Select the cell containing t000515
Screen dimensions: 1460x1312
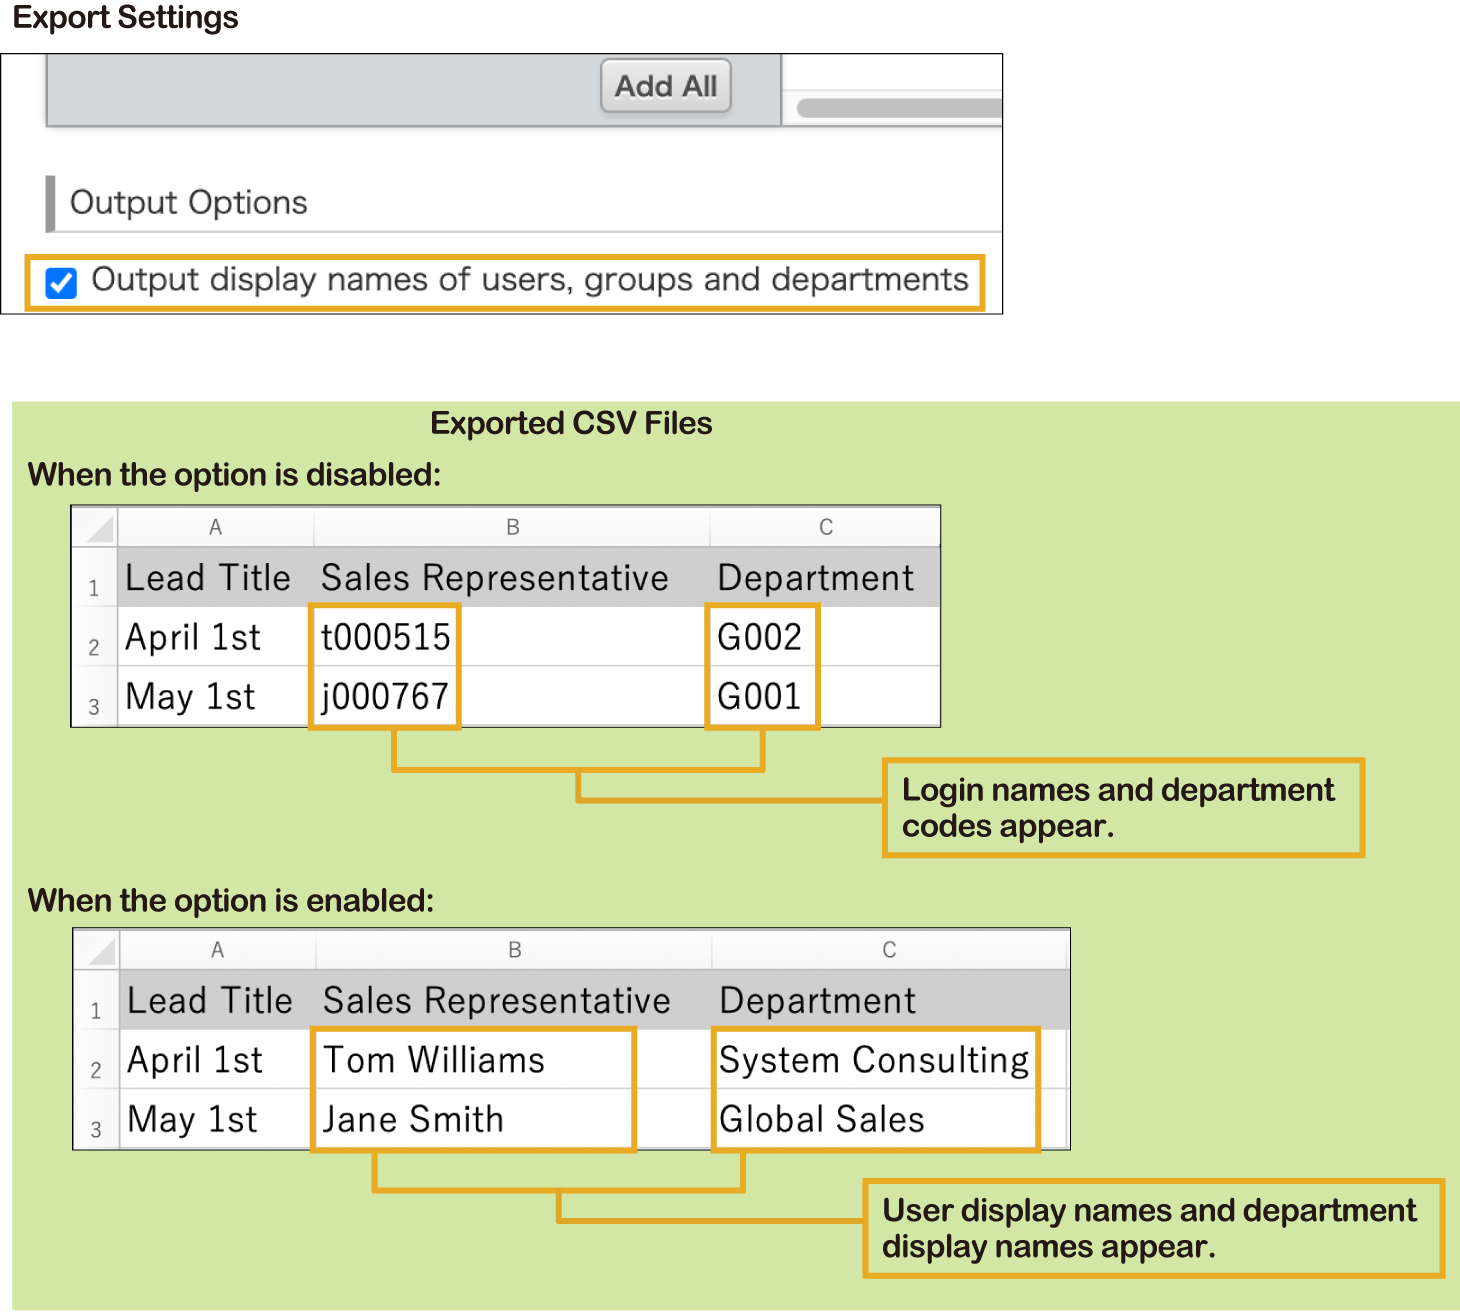(x=385, y=637)
